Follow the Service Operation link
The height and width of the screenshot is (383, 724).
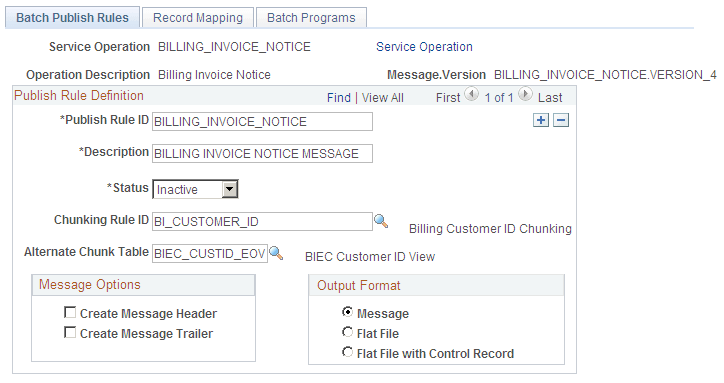click(424, 47)
